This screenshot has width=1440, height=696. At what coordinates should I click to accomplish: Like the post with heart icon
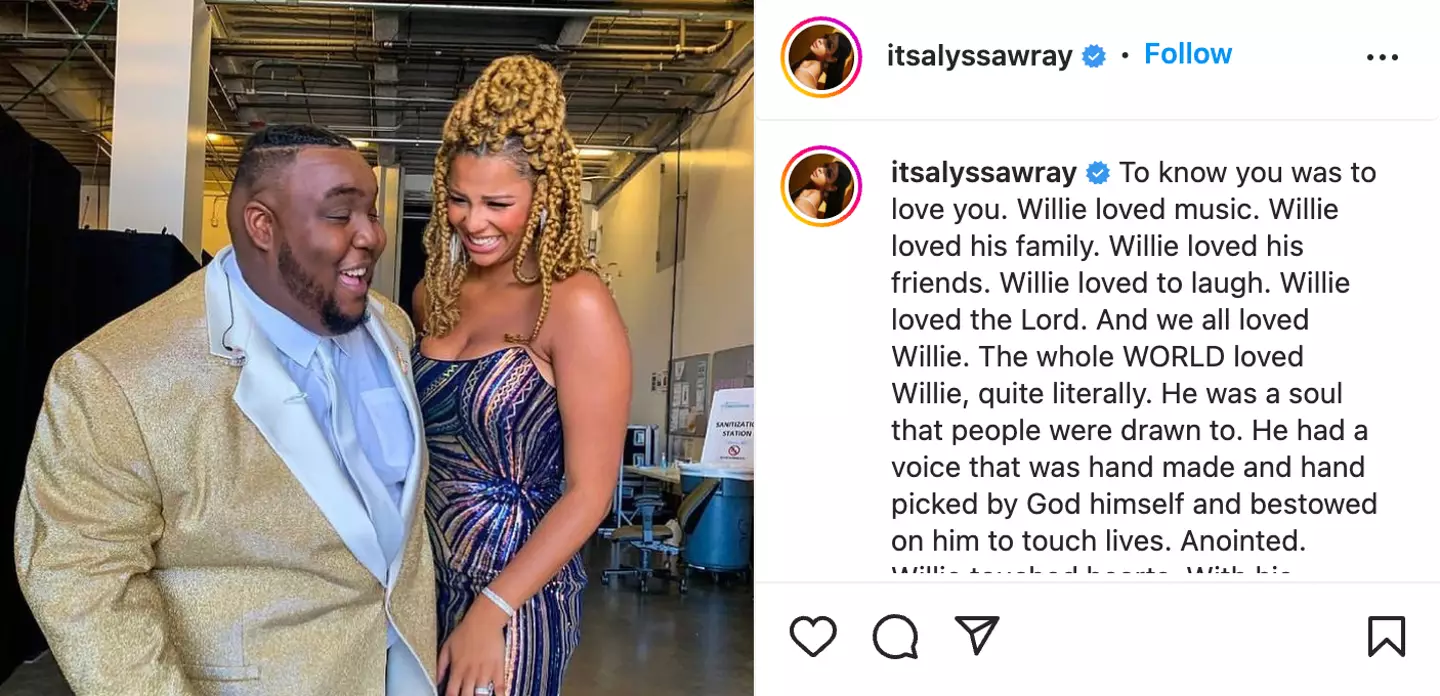(x=813, y=636)
